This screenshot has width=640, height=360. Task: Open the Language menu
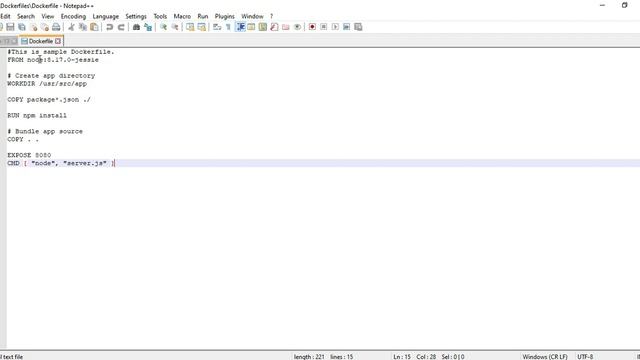point(106,16)
